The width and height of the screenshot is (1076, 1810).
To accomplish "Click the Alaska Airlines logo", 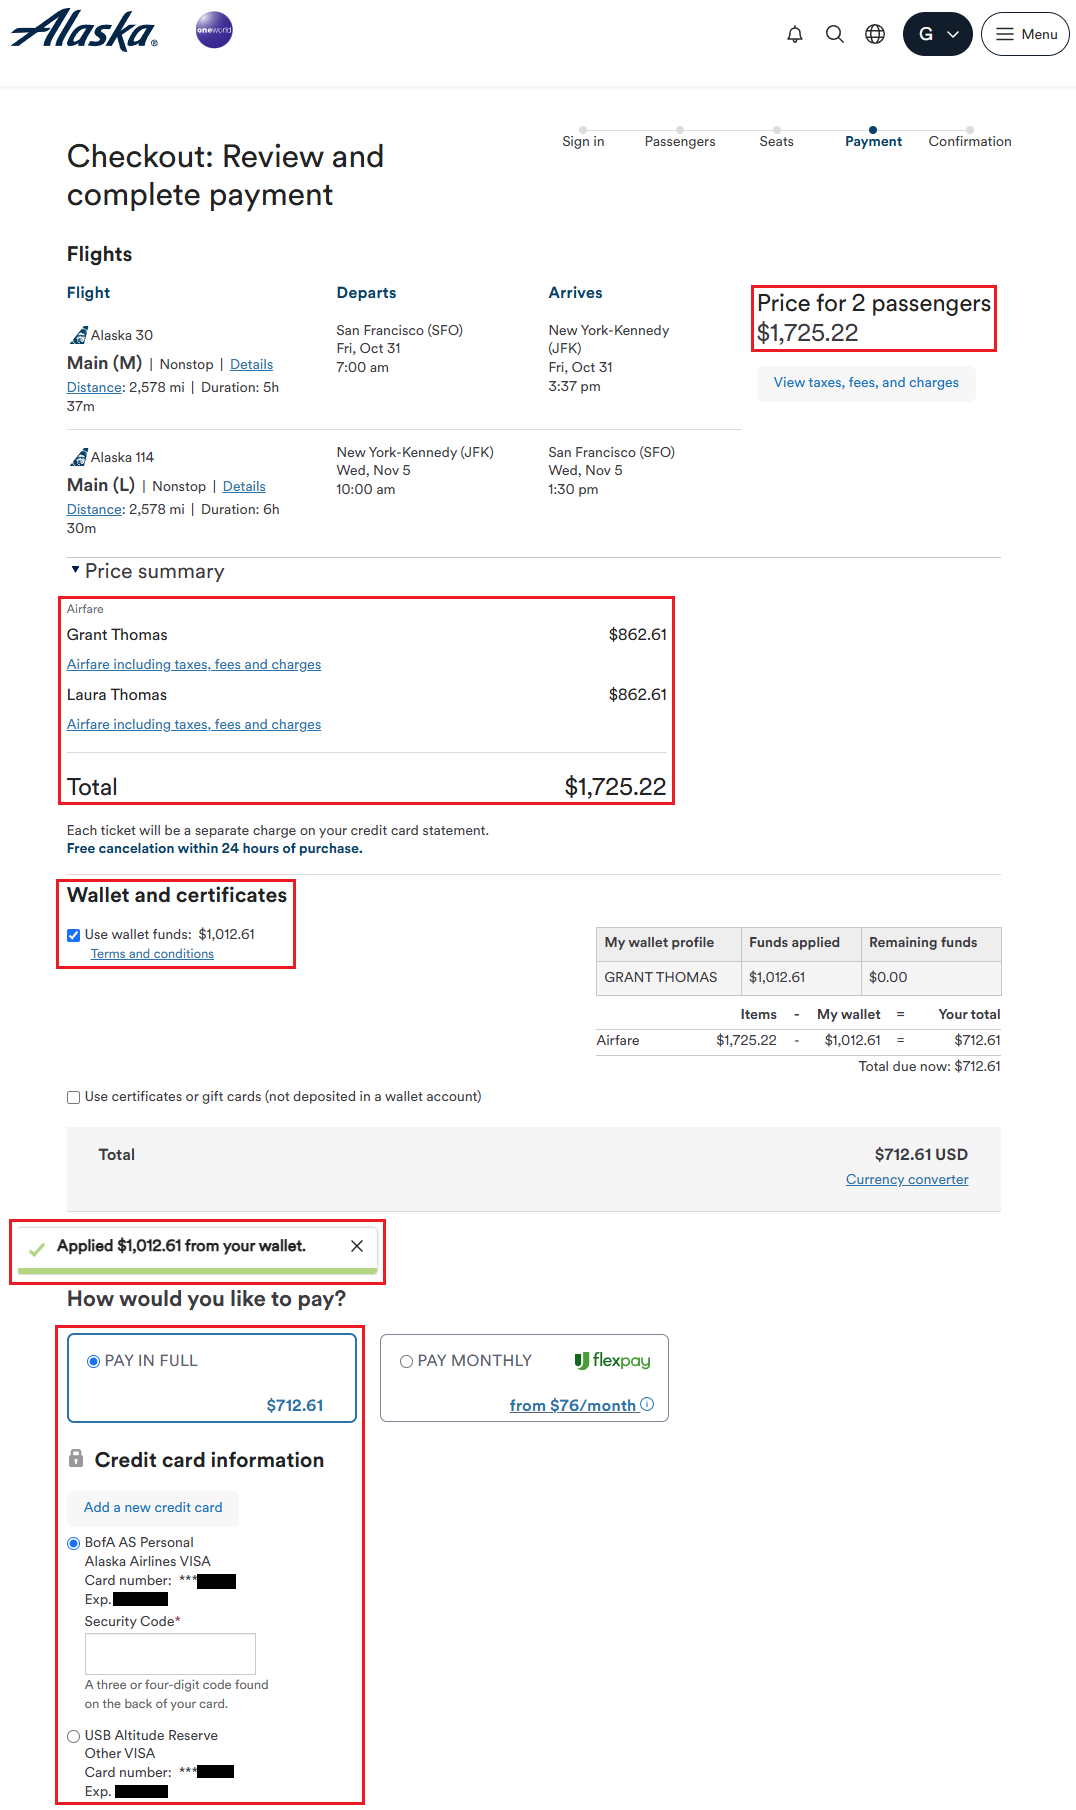I will click(x=84, y=31).
